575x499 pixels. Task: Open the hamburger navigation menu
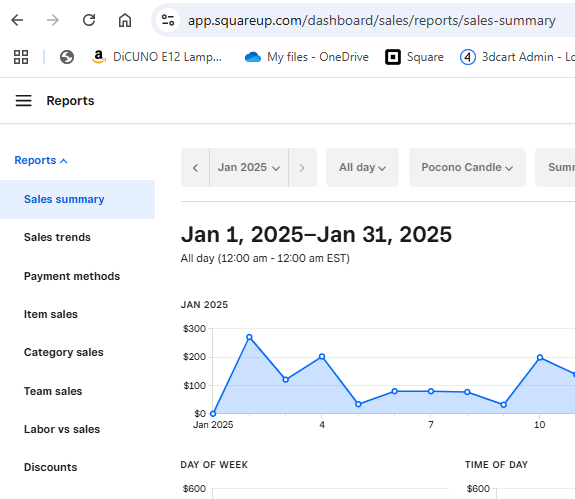pos(23,100)
